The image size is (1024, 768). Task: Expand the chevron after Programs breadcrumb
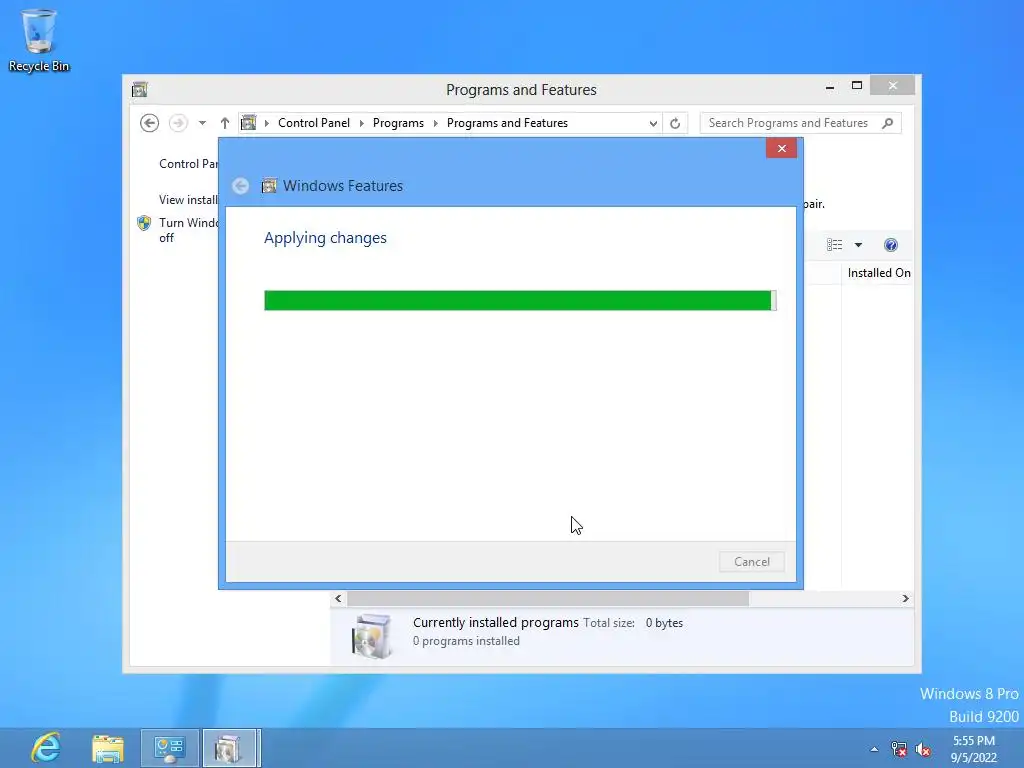436,123
